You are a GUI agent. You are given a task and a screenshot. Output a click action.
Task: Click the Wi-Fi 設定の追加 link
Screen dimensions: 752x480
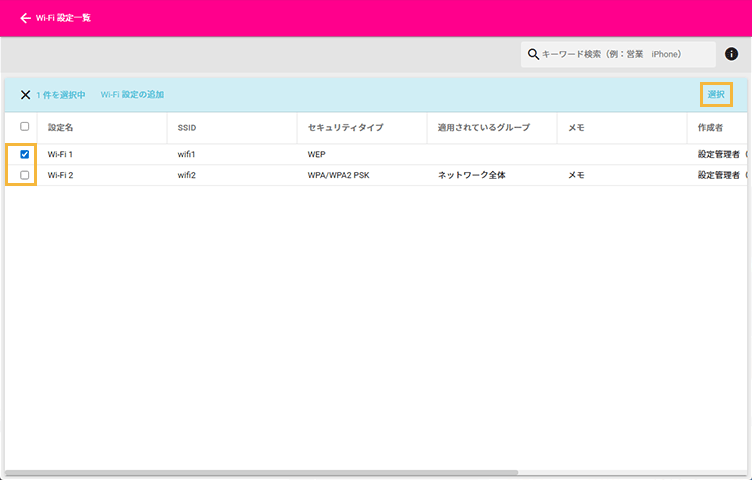pyautogui.click(x=132, y=95)
